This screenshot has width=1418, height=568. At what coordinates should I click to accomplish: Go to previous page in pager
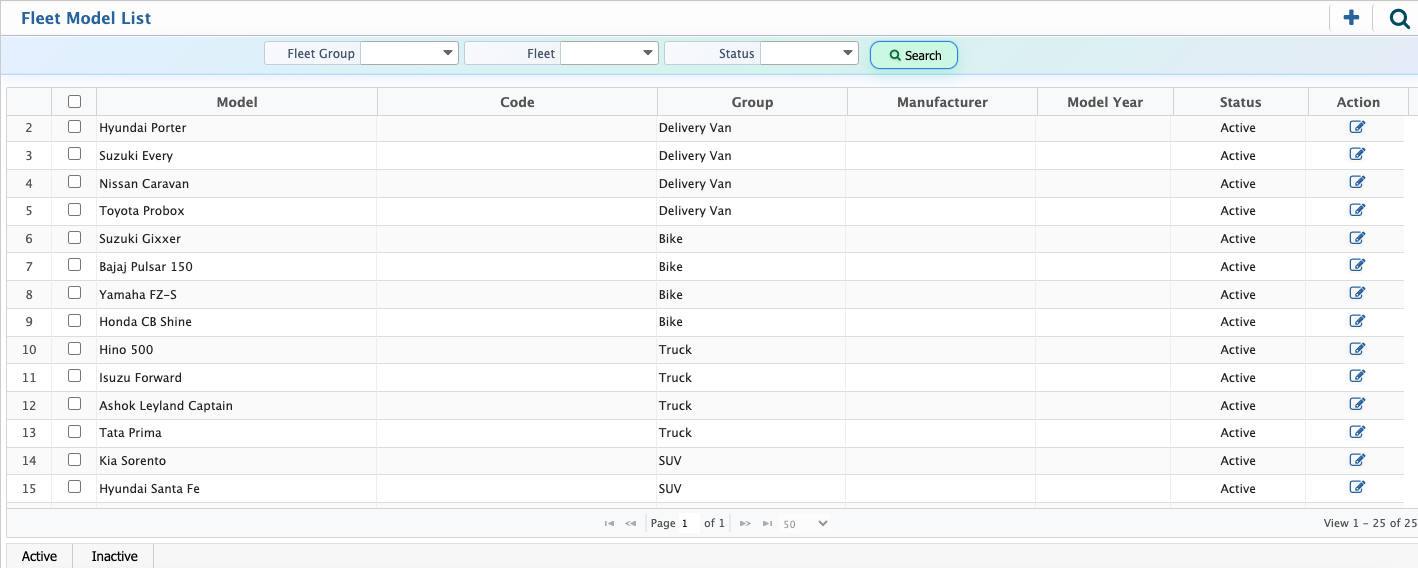click(x=631, y=523)
